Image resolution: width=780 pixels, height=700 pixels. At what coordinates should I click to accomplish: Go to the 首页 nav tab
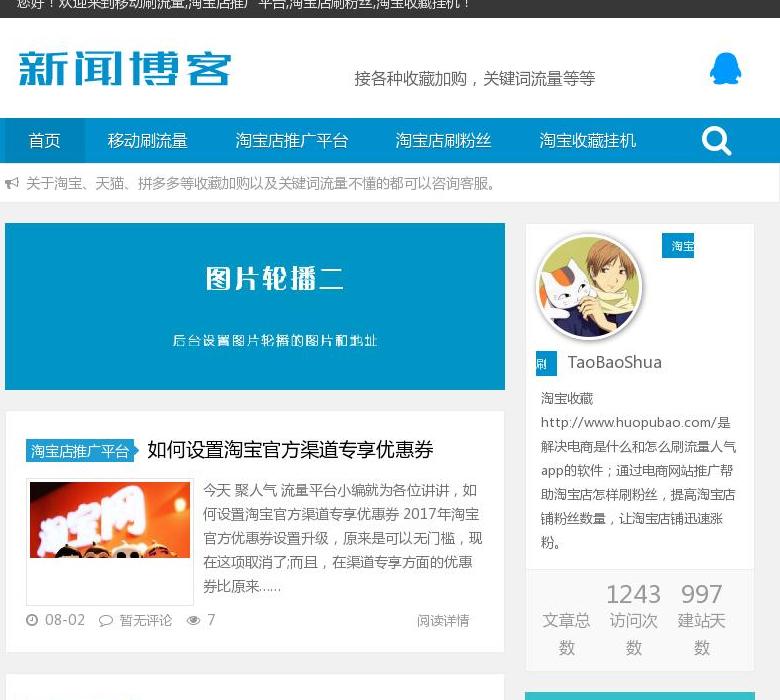[43, 140]
